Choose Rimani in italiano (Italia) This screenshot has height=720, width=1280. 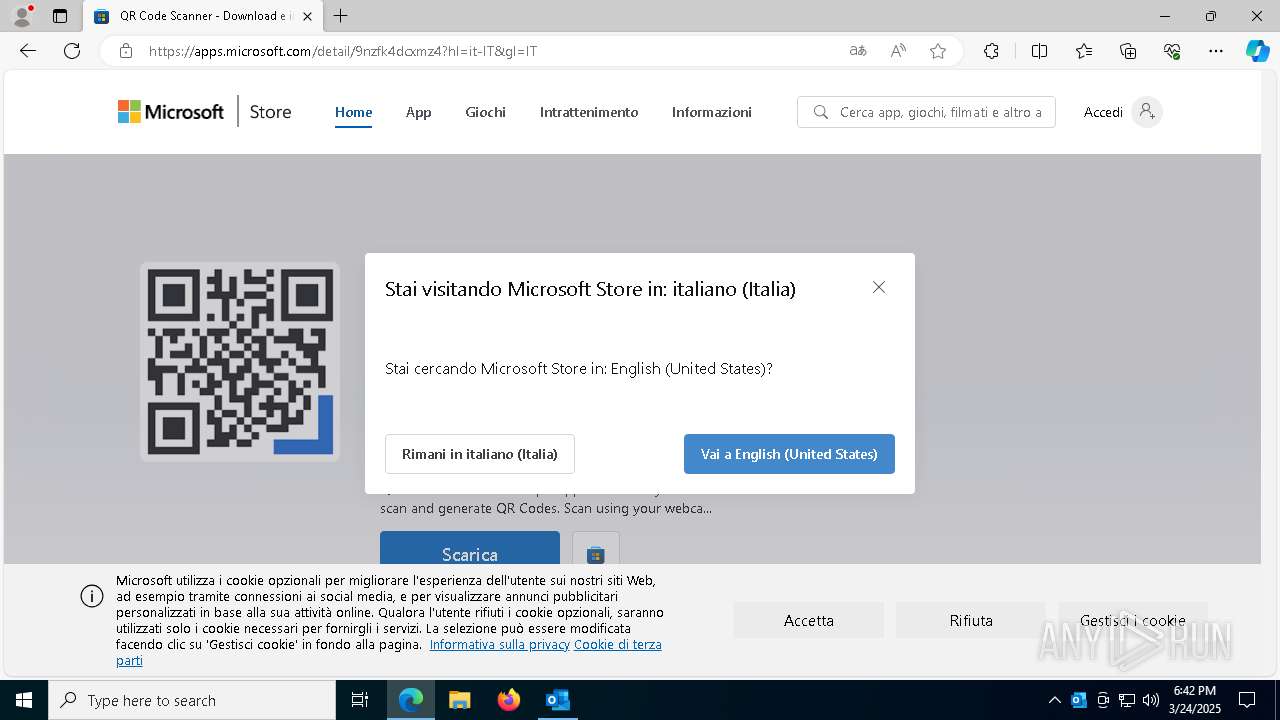click(480, 454)
